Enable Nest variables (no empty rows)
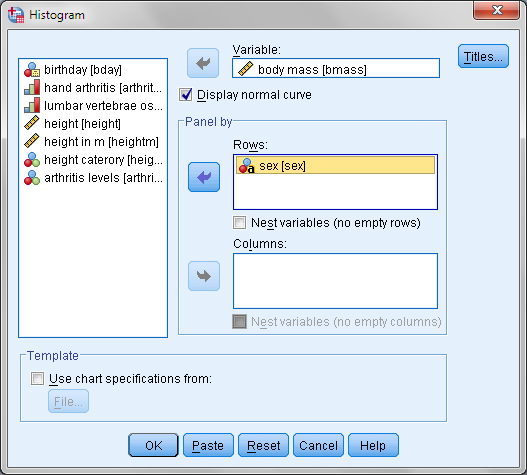The image size is (527, 475). [x=239, y=223]
